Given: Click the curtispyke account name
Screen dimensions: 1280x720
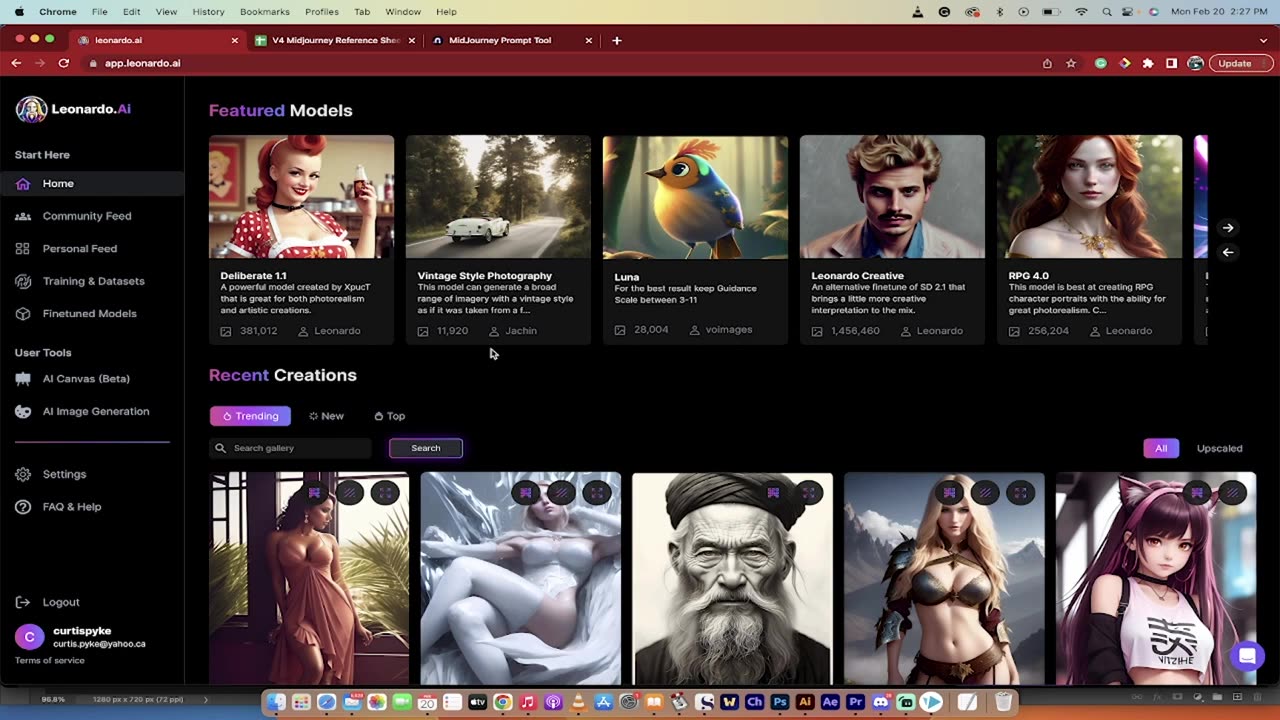Looking at the screenshot, I should click(82, 631).
